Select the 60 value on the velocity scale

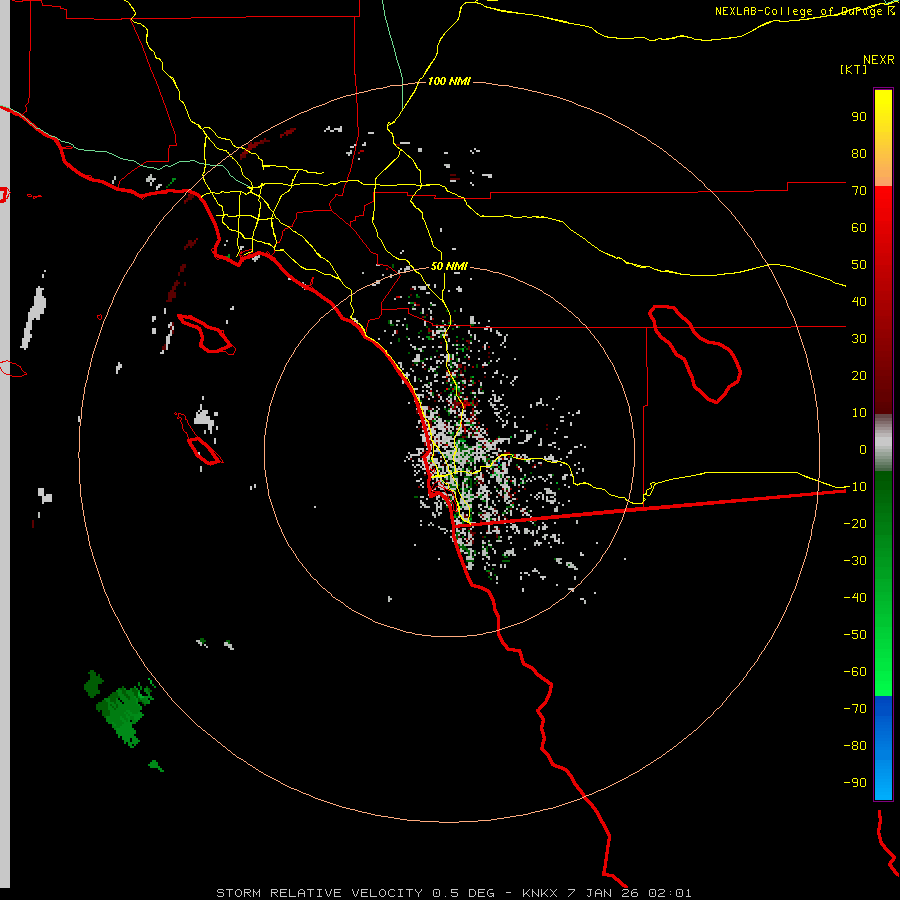click(x=859, y=228)
